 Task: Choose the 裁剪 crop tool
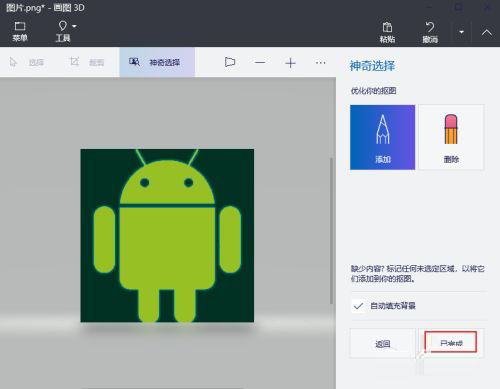(87, 62)
